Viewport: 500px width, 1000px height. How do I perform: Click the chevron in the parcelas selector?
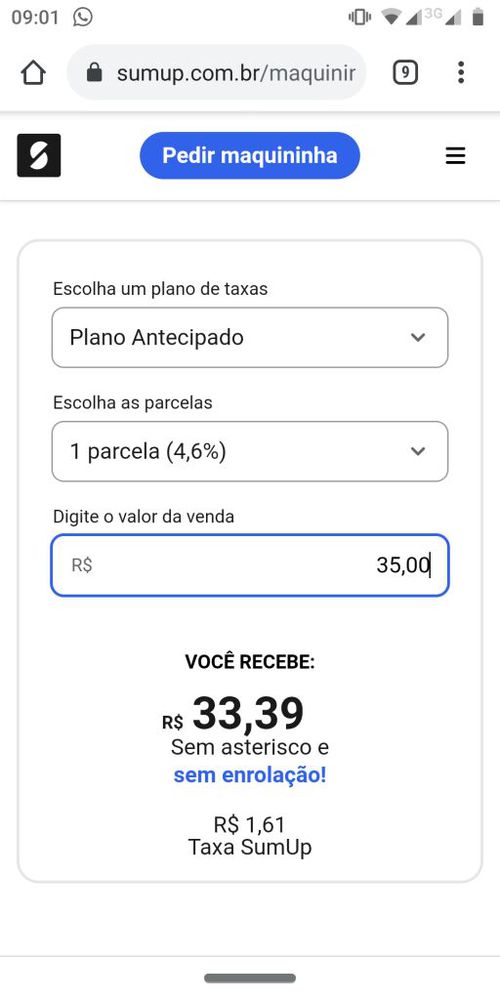pyautogui.click(x=418, y=452)
